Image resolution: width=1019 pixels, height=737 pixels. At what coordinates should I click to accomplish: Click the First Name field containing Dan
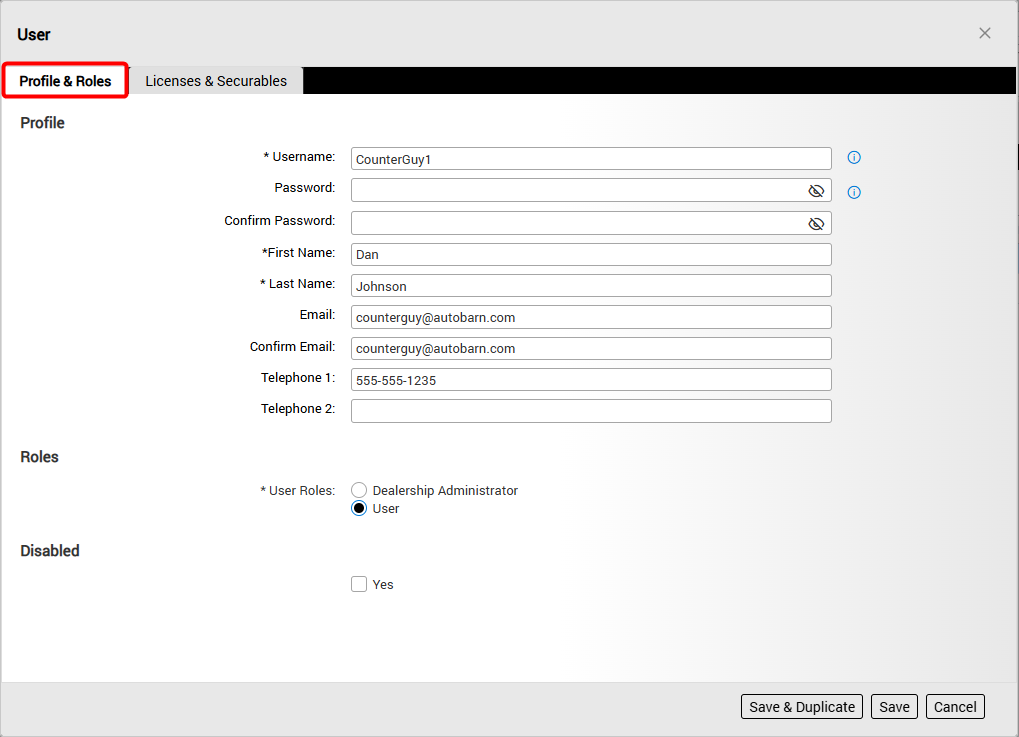coord(590,255)
